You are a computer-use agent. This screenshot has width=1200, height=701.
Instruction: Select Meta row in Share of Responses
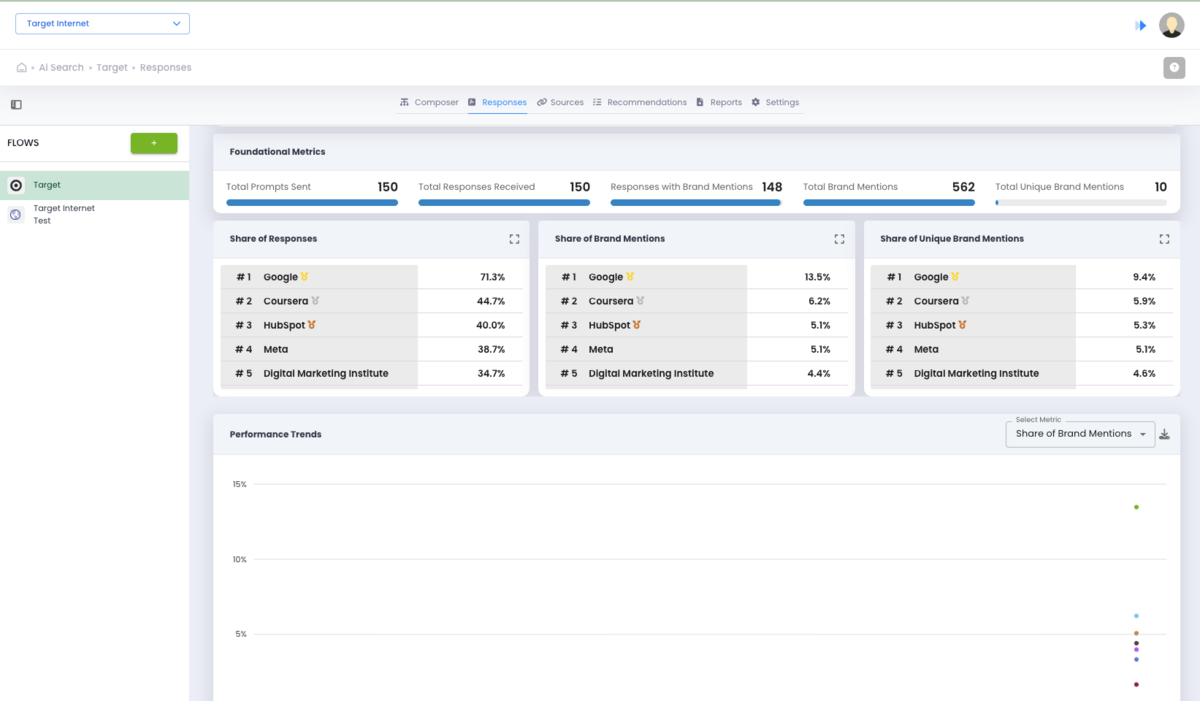pos(371,349)
